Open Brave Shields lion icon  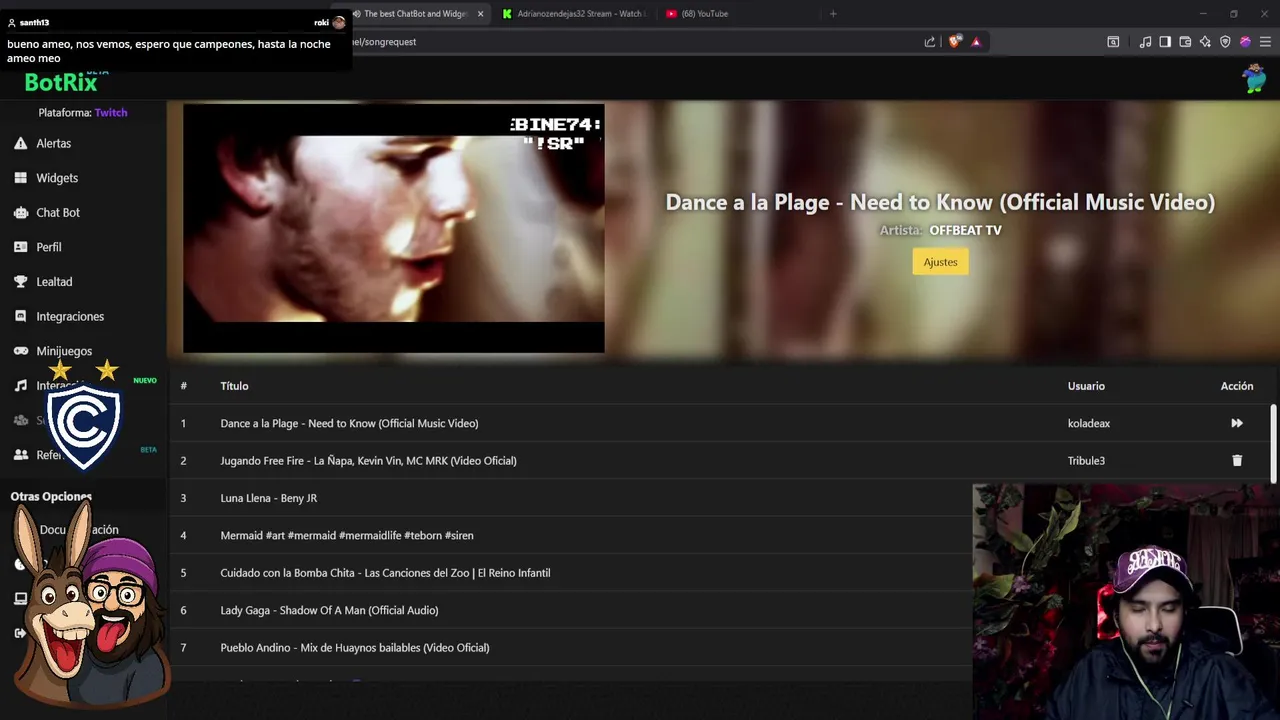954,42
